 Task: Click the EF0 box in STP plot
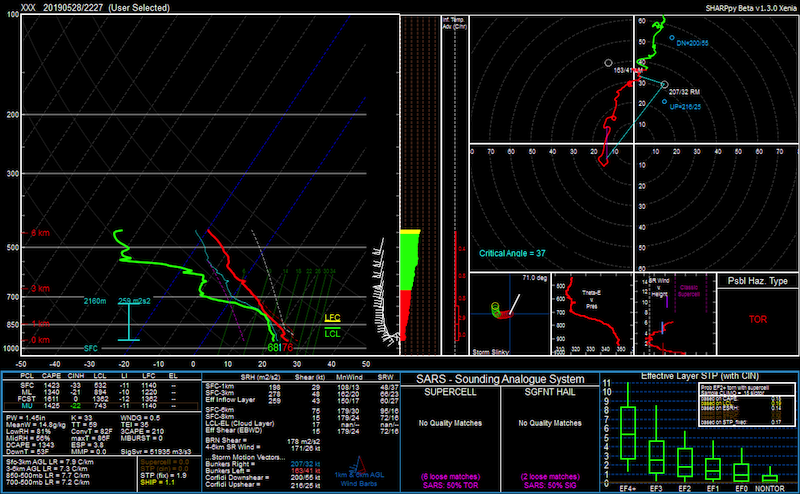741,473
